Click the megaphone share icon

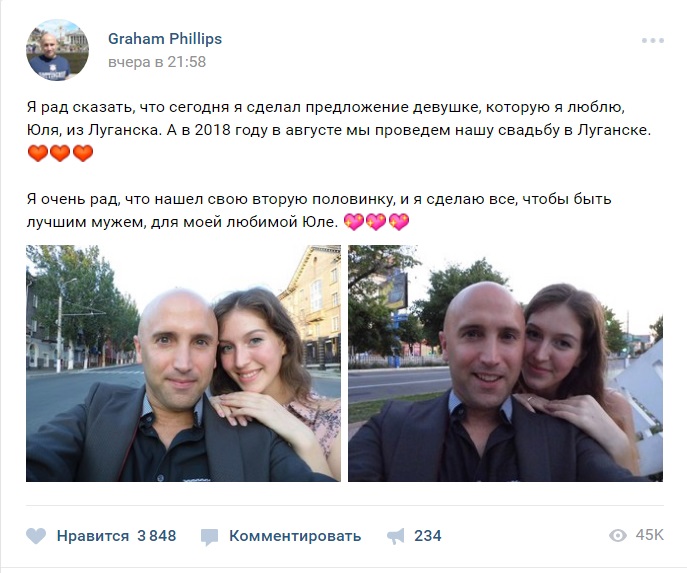[x=396, y=536]
